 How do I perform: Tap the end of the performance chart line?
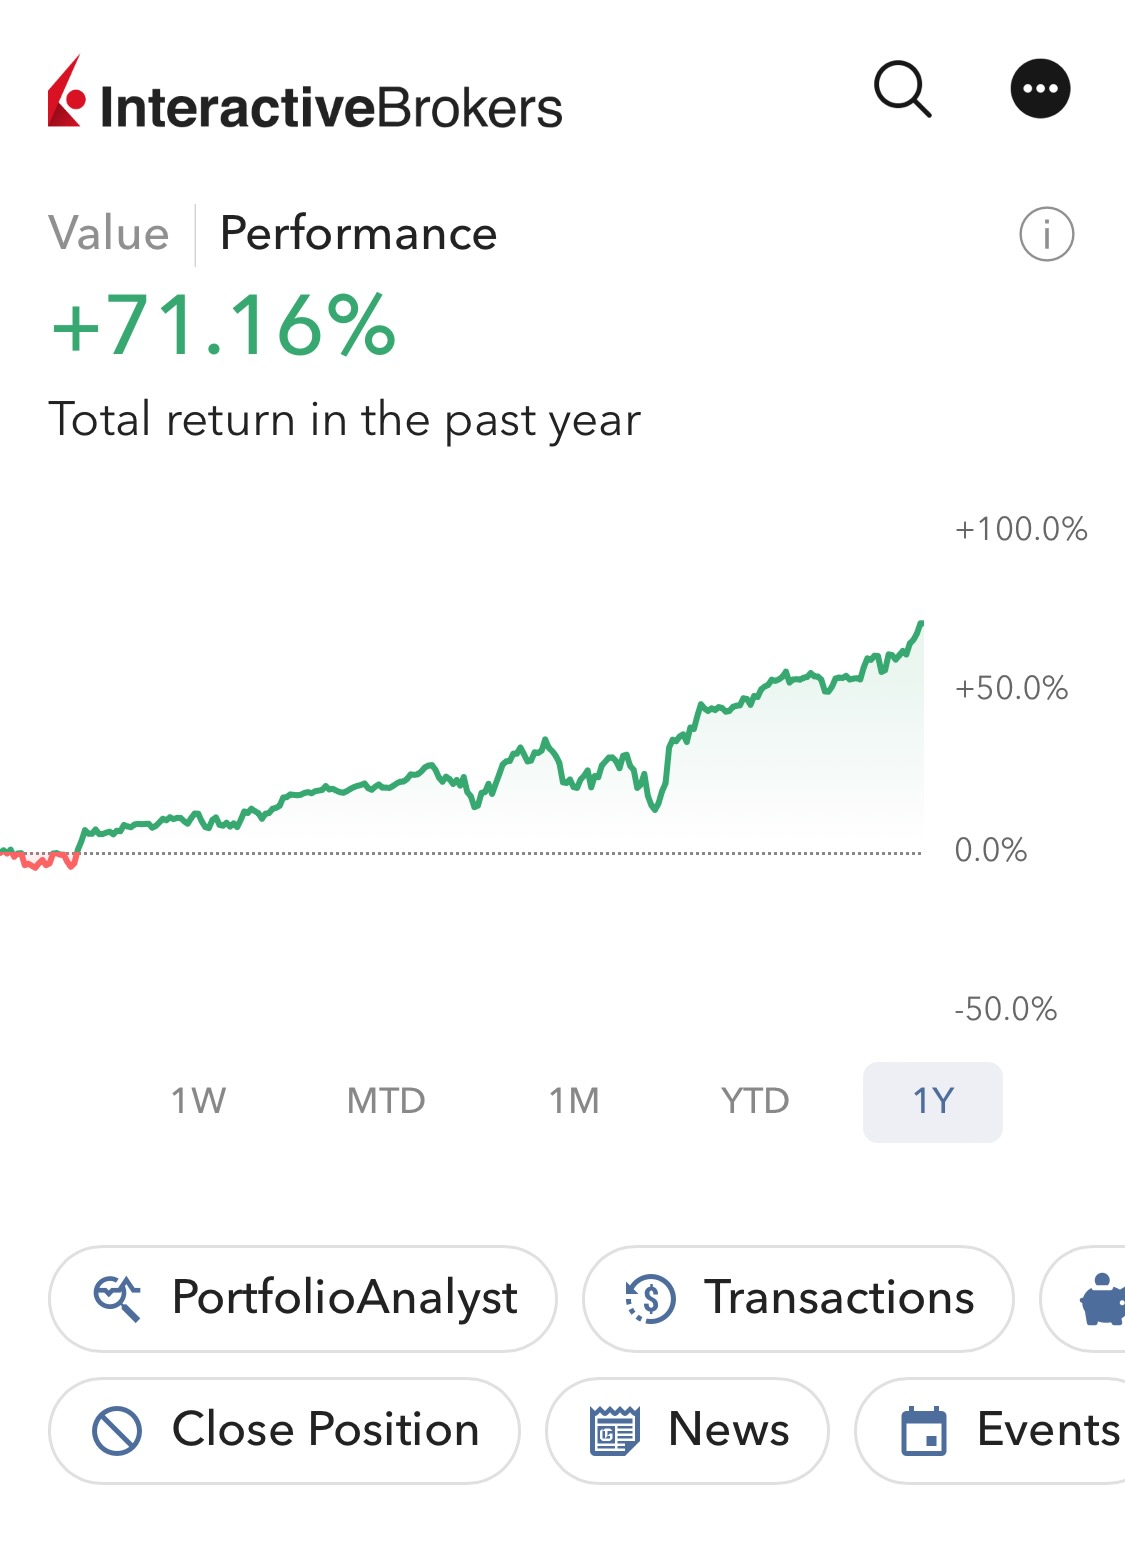click(x=921, y=623)
